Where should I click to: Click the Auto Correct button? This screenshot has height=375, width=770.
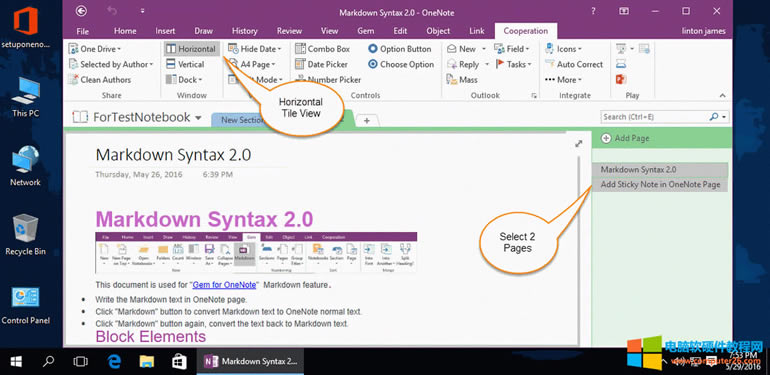tap(574, 64)
